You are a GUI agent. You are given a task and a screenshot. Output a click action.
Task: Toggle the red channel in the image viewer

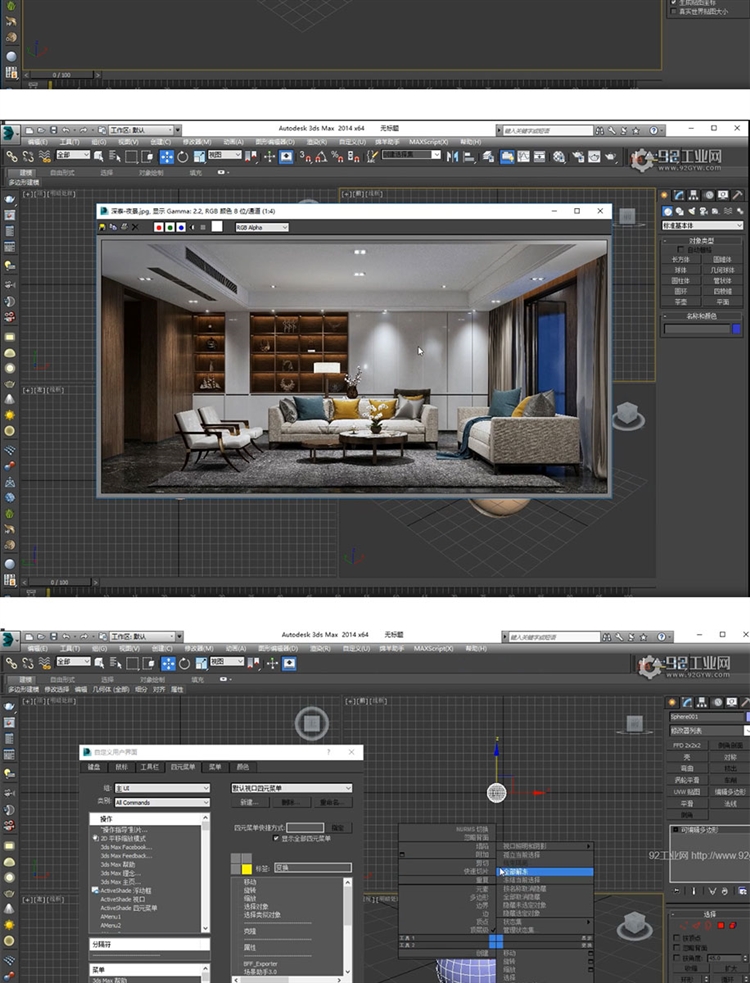[x=159, y=227]
